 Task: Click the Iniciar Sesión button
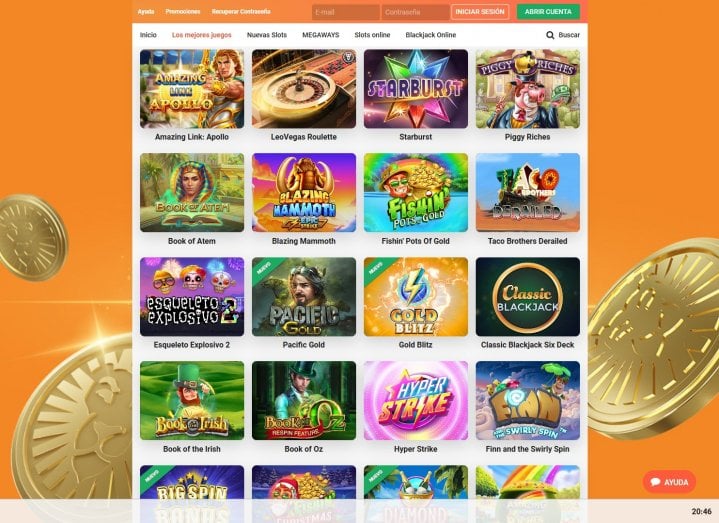(480, 12)
